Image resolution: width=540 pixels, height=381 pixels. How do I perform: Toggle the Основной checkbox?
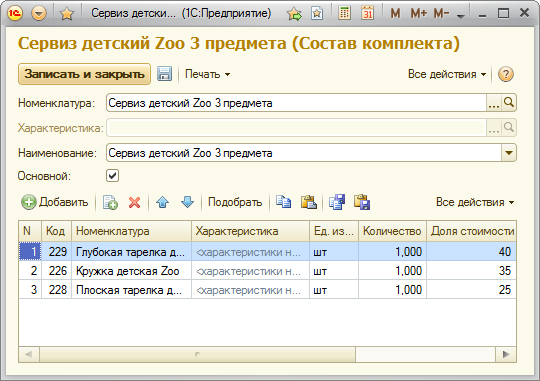pyautogui.click(x=113, y=176)
